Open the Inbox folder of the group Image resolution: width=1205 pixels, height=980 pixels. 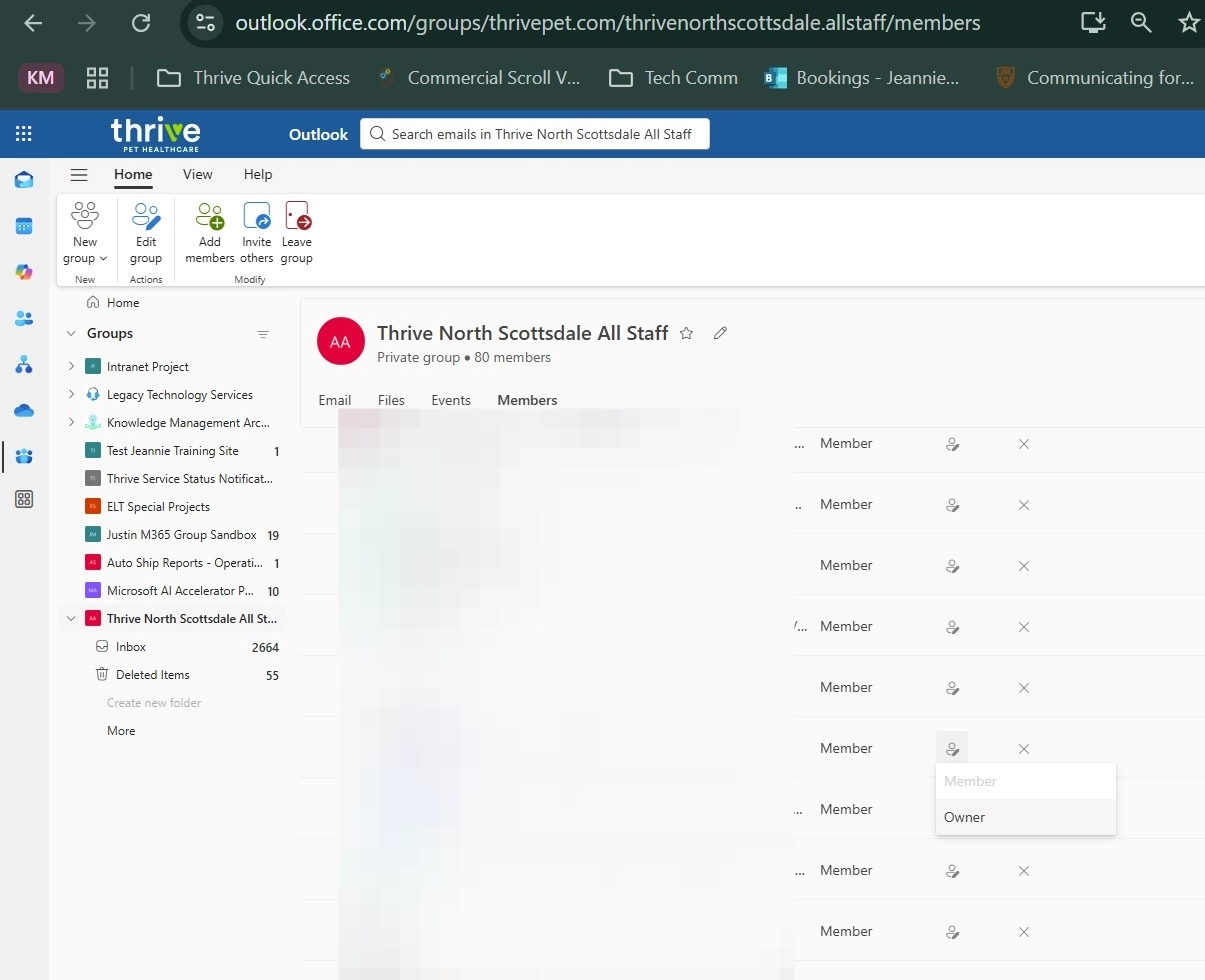(x=131, y=647)
